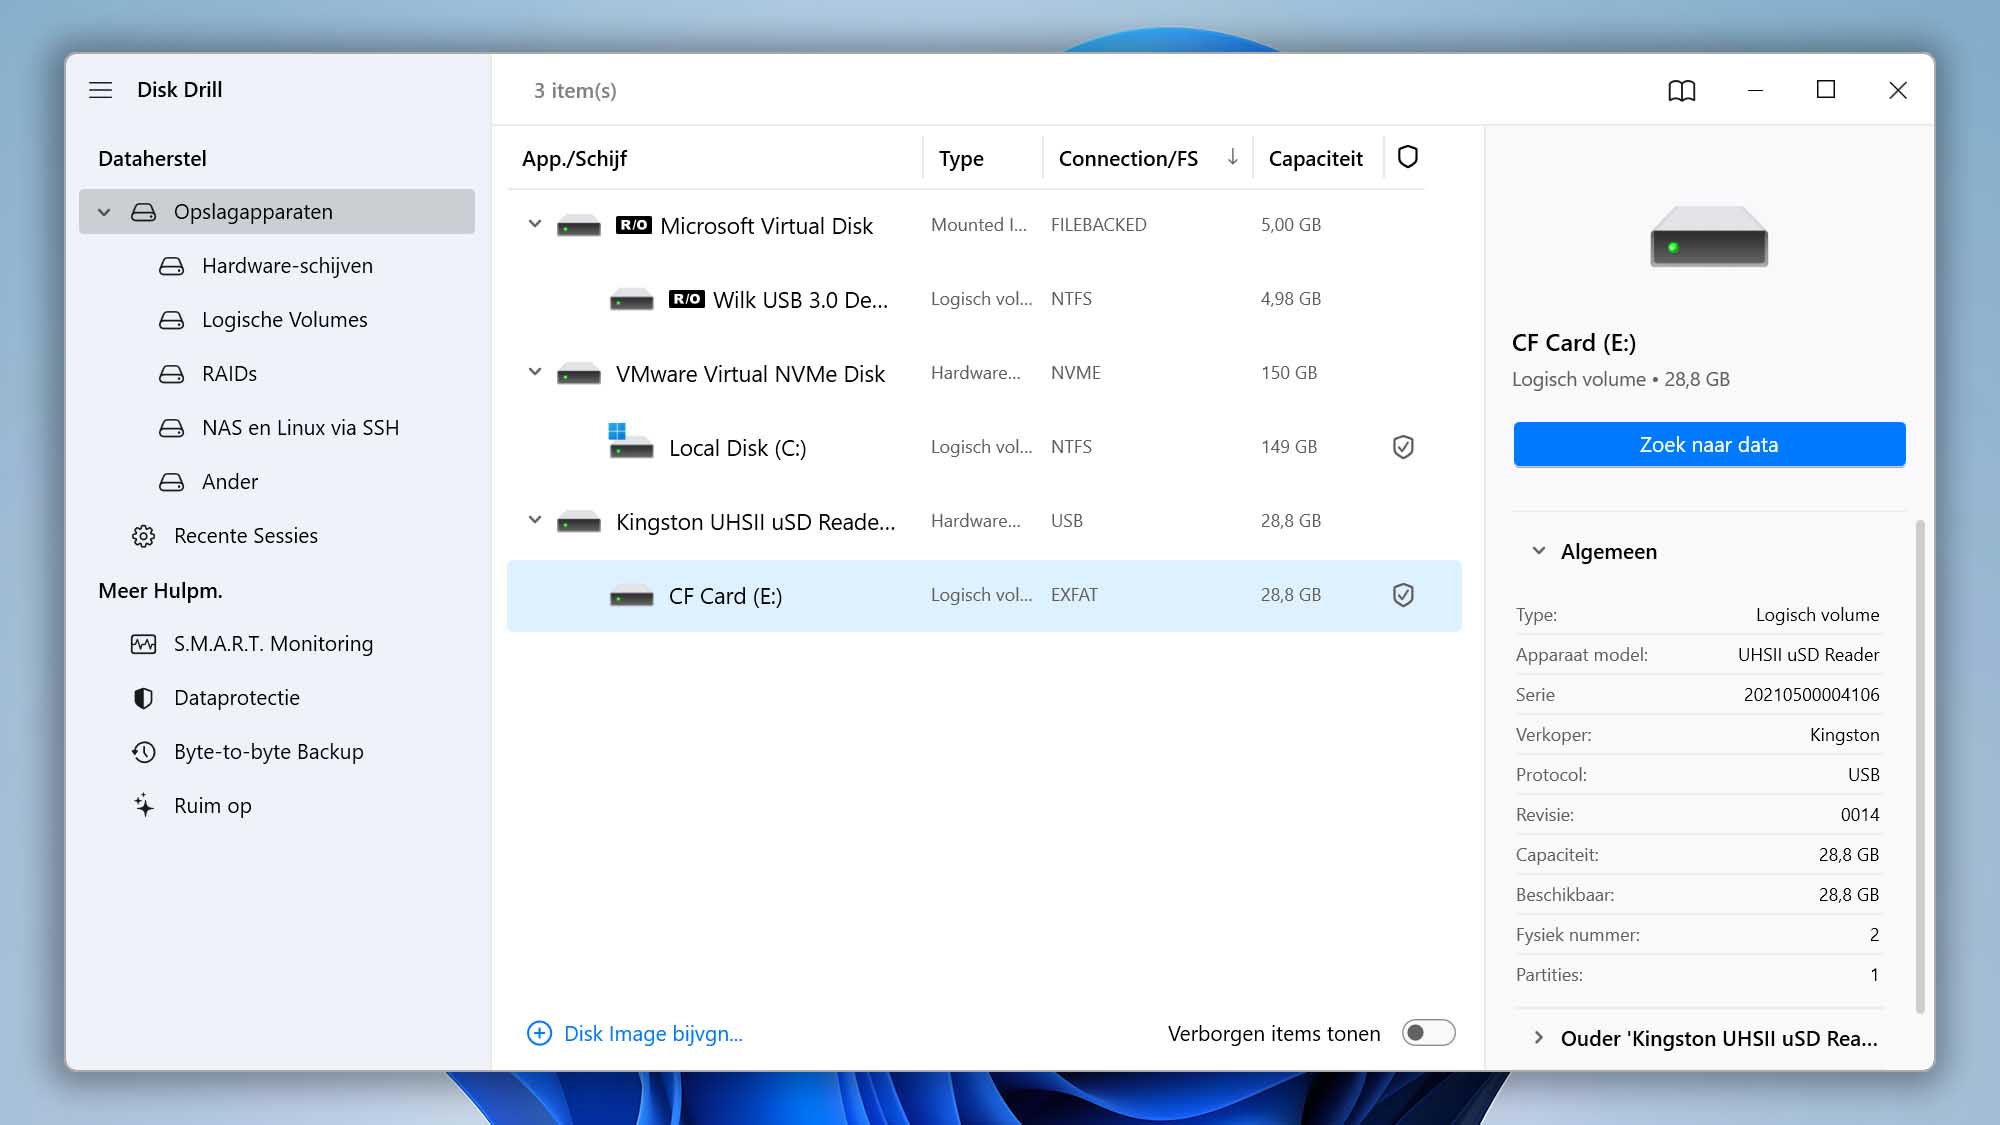Screen dimensions: 2000x1125
Task: Click R/O badge on Microsoft Virtual Disk
Action: 634,225
